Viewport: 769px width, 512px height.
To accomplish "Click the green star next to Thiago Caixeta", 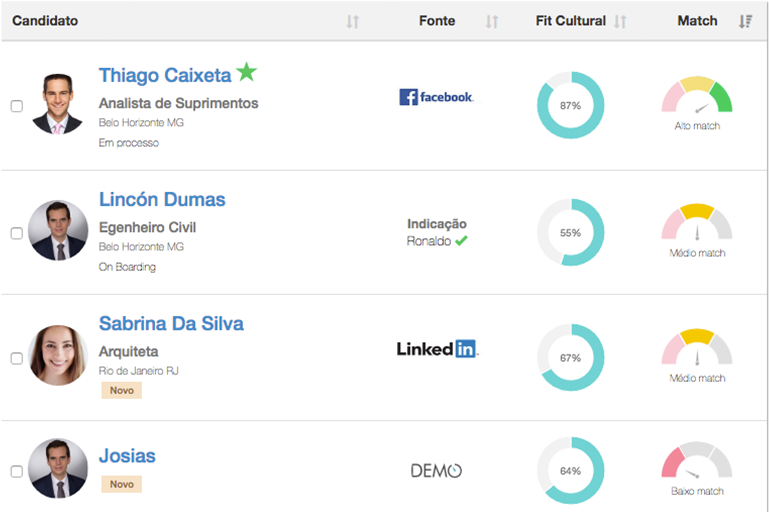I will 247,73.
